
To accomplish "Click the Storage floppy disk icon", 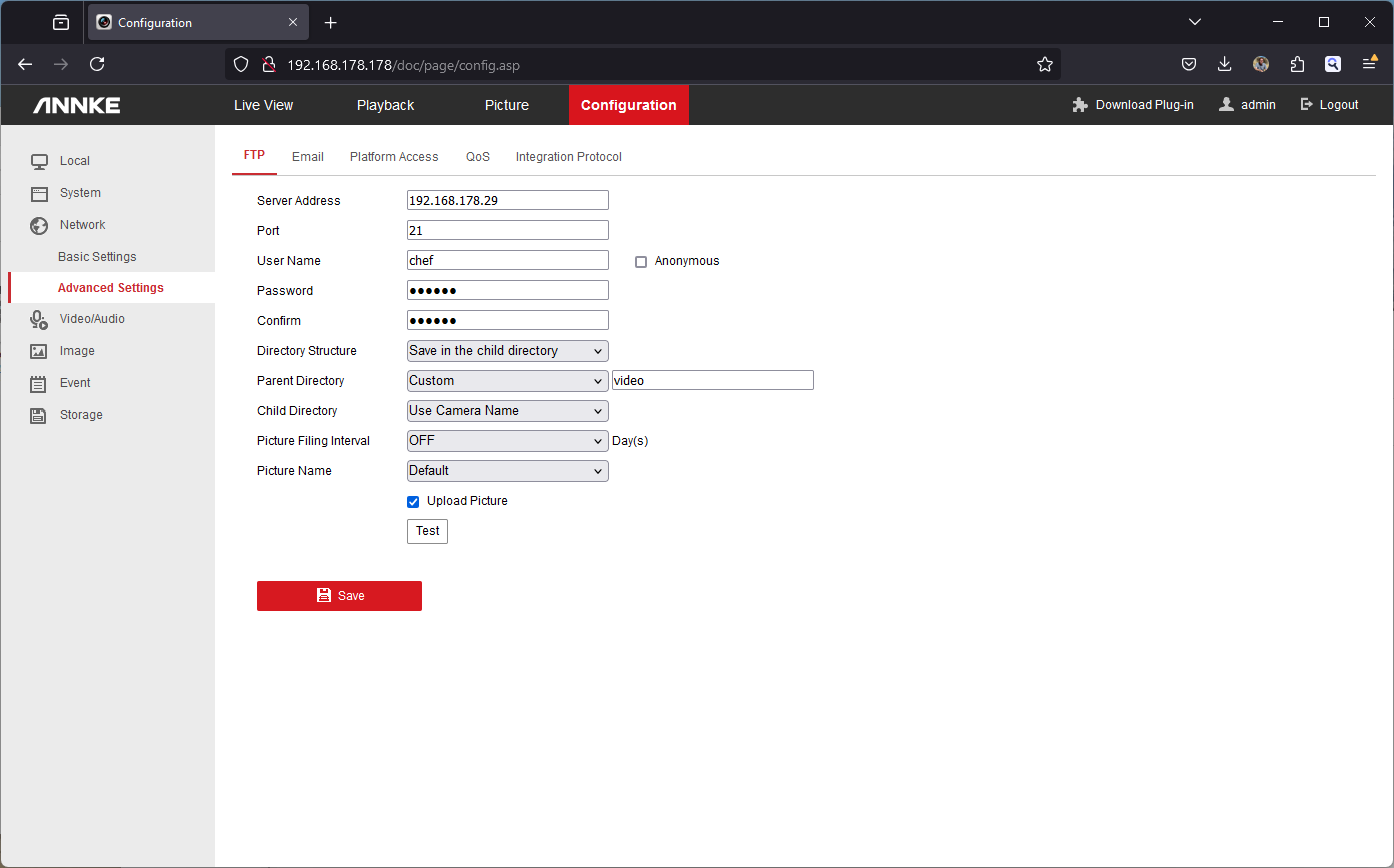I will tap(39, 415).
